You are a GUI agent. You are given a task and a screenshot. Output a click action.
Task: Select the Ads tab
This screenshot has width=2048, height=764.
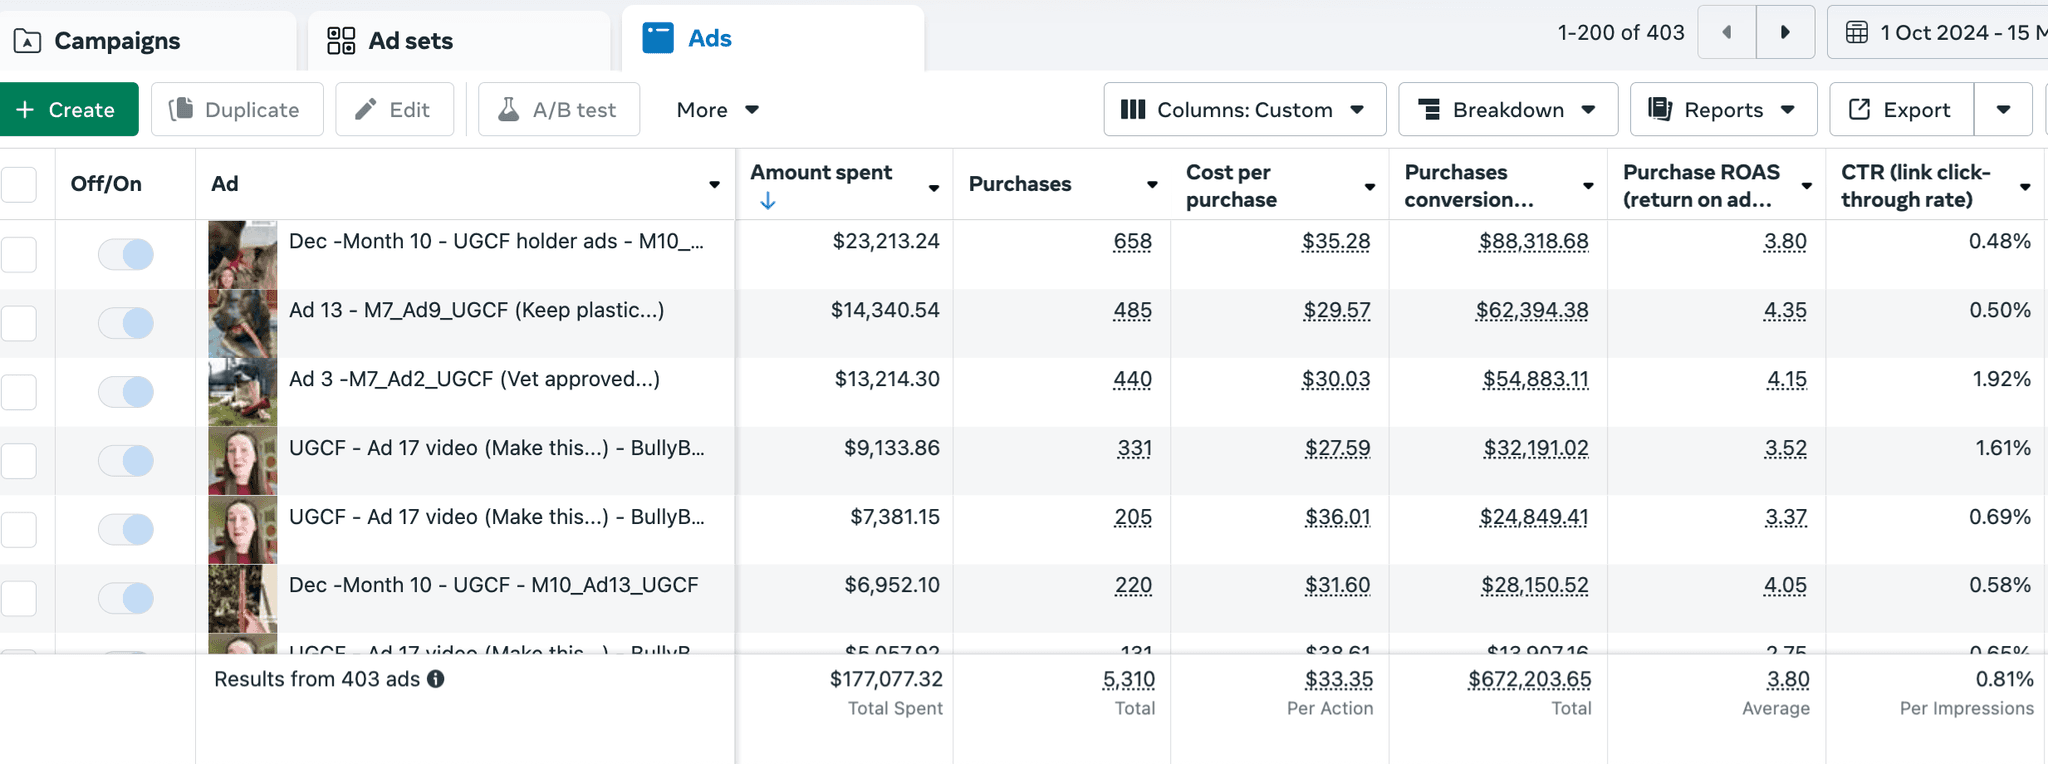(x=773, y=39)
